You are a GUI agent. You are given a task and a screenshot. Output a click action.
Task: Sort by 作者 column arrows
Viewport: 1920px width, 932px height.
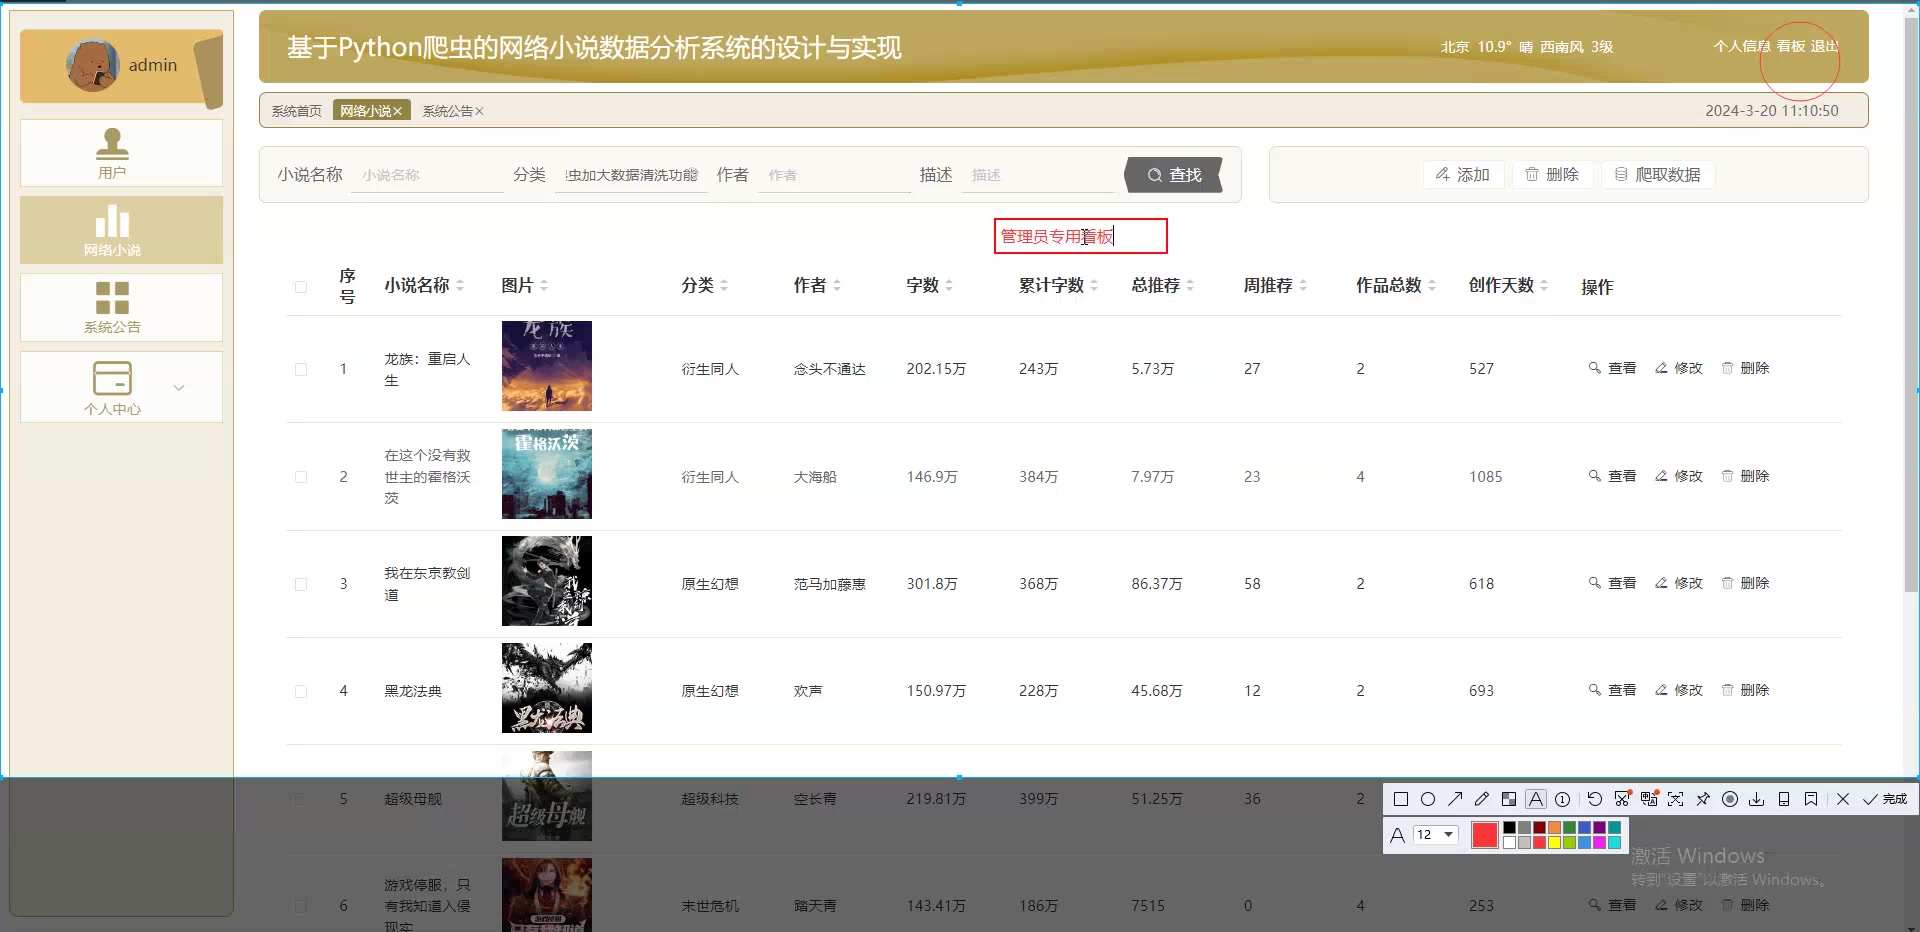(x=837, y=286)
